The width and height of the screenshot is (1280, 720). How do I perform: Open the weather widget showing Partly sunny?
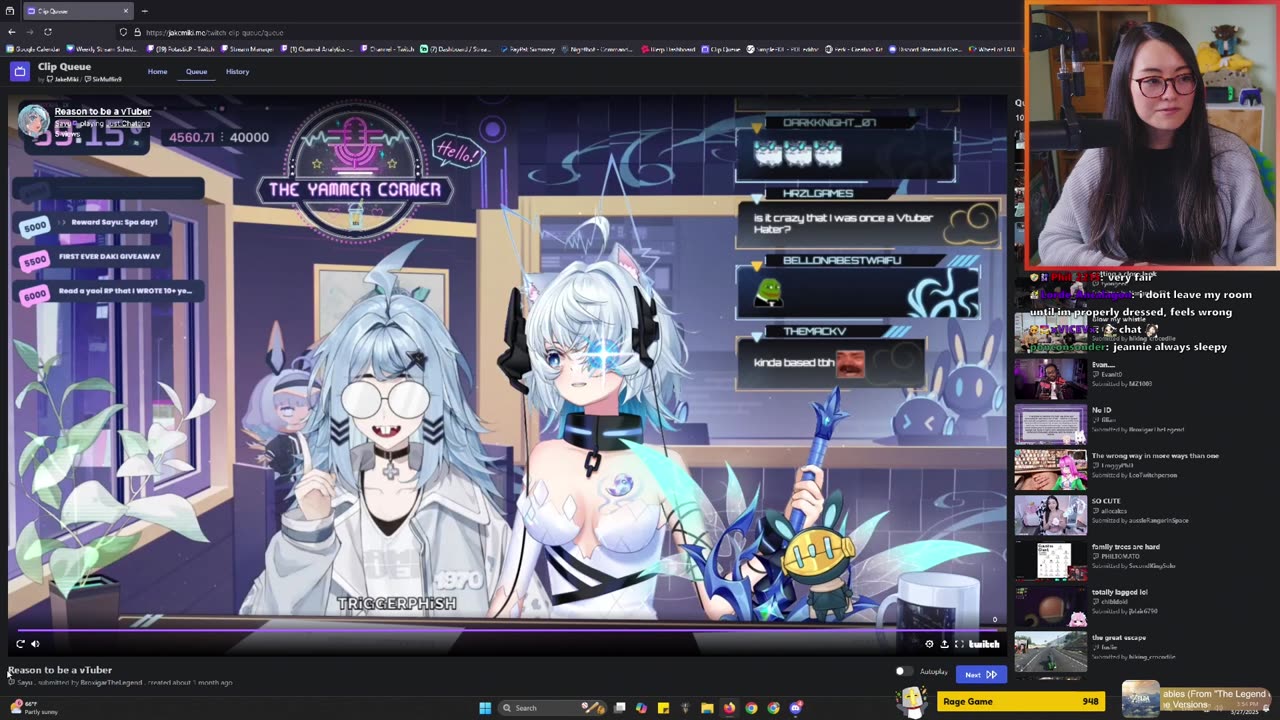click(x=33, y=707)
